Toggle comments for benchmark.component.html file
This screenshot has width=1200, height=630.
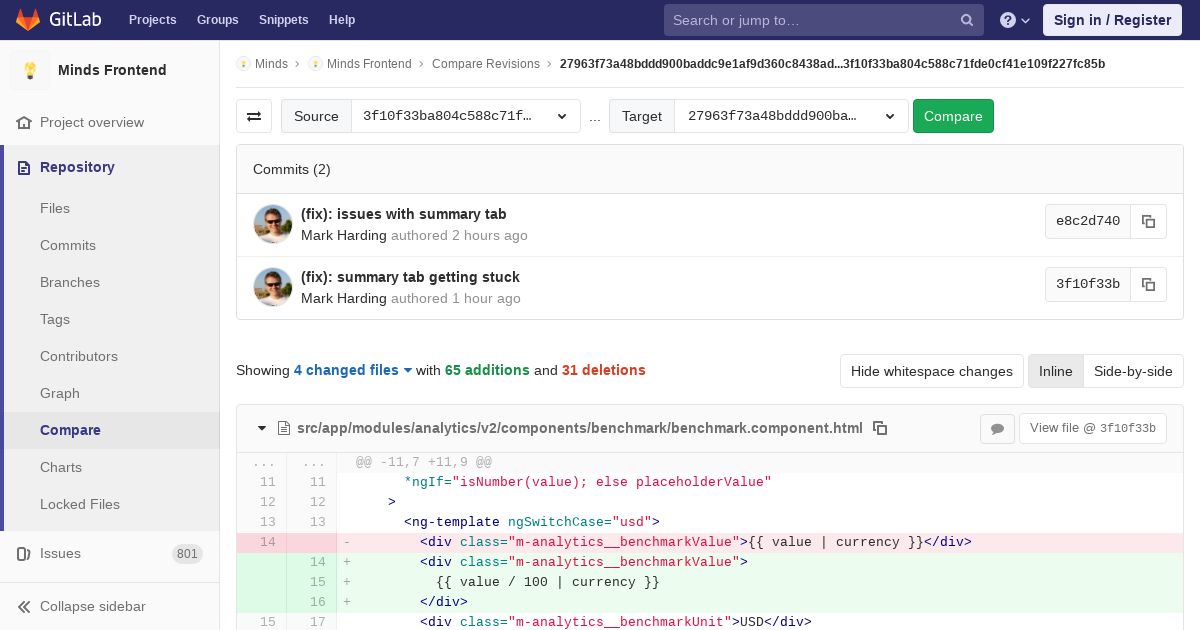click(x=997, y=429)
